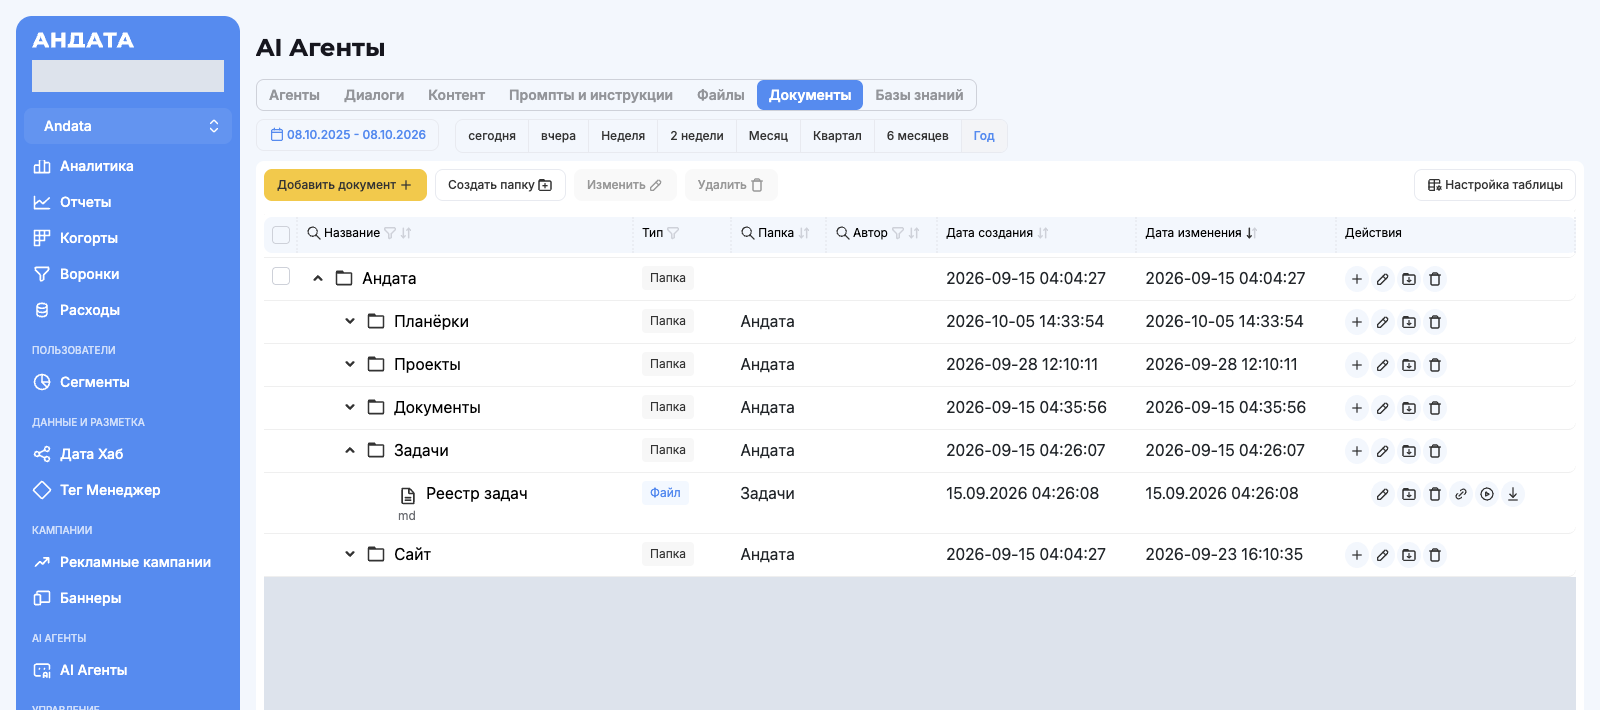Collapse the Андата root folder
1600x710 pixels.
click(318, 279)
